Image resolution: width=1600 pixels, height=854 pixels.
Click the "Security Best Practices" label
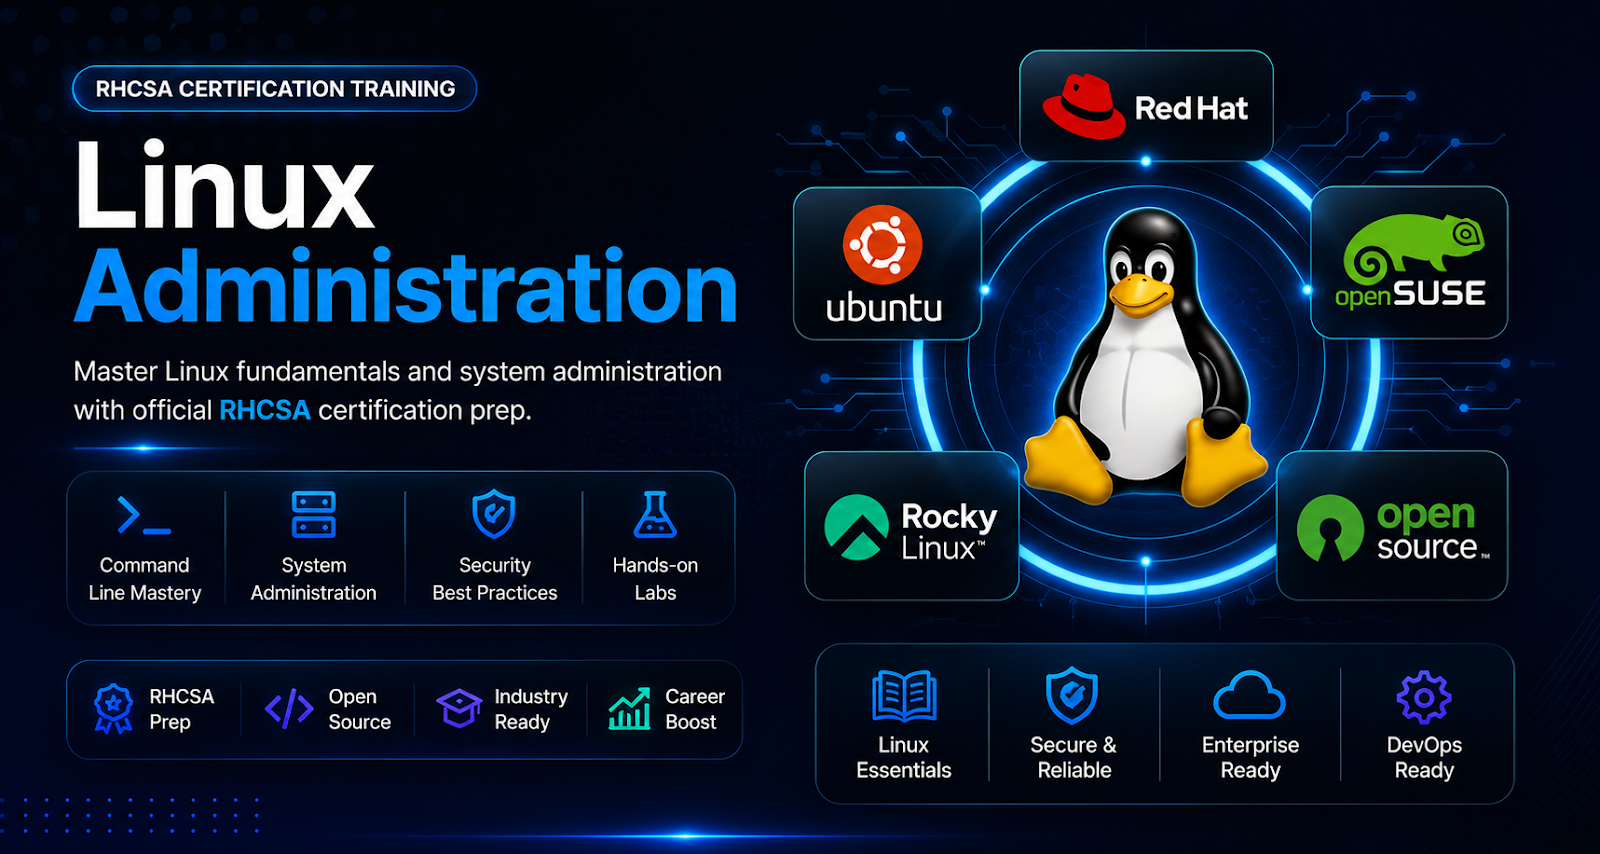point(495,579)
